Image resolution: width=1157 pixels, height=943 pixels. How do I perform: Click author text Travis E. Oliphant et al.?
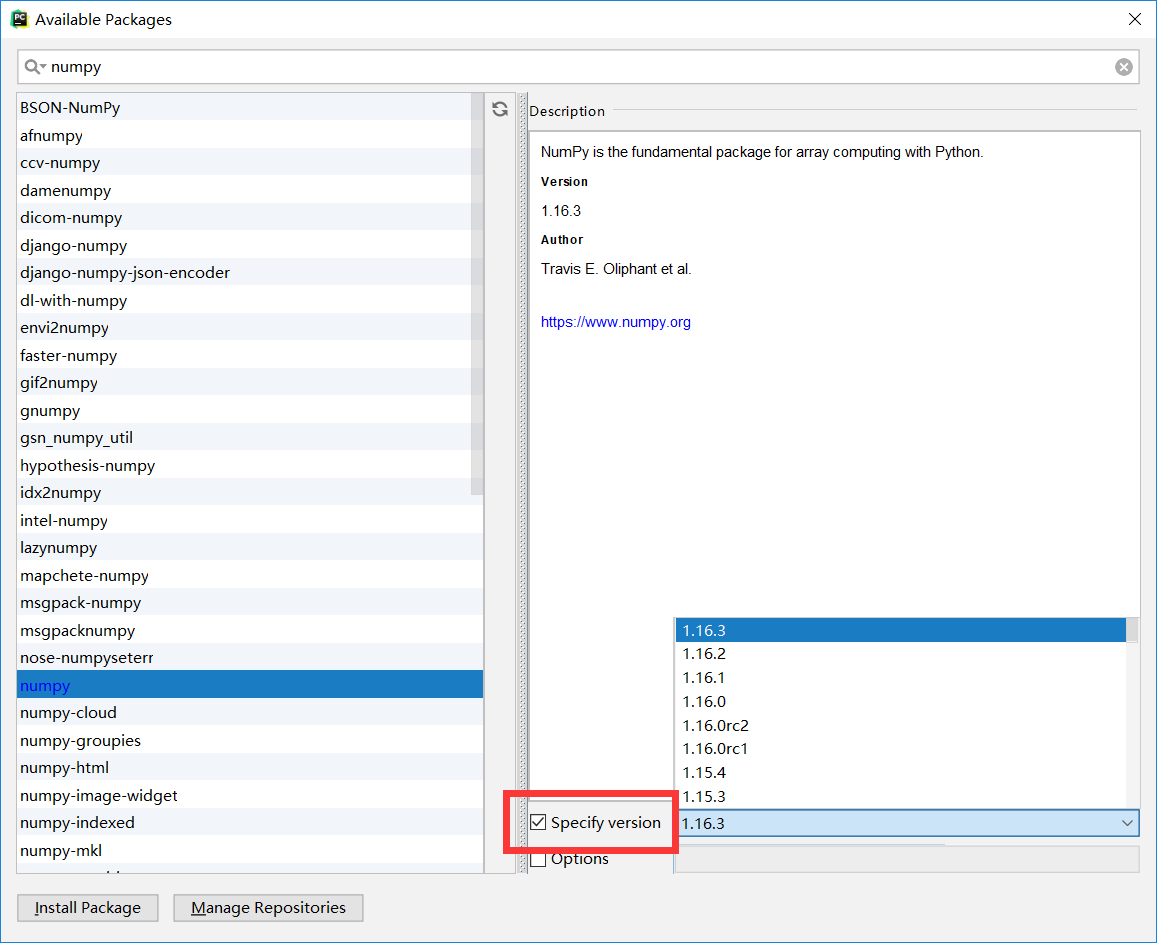coord(615,269)
